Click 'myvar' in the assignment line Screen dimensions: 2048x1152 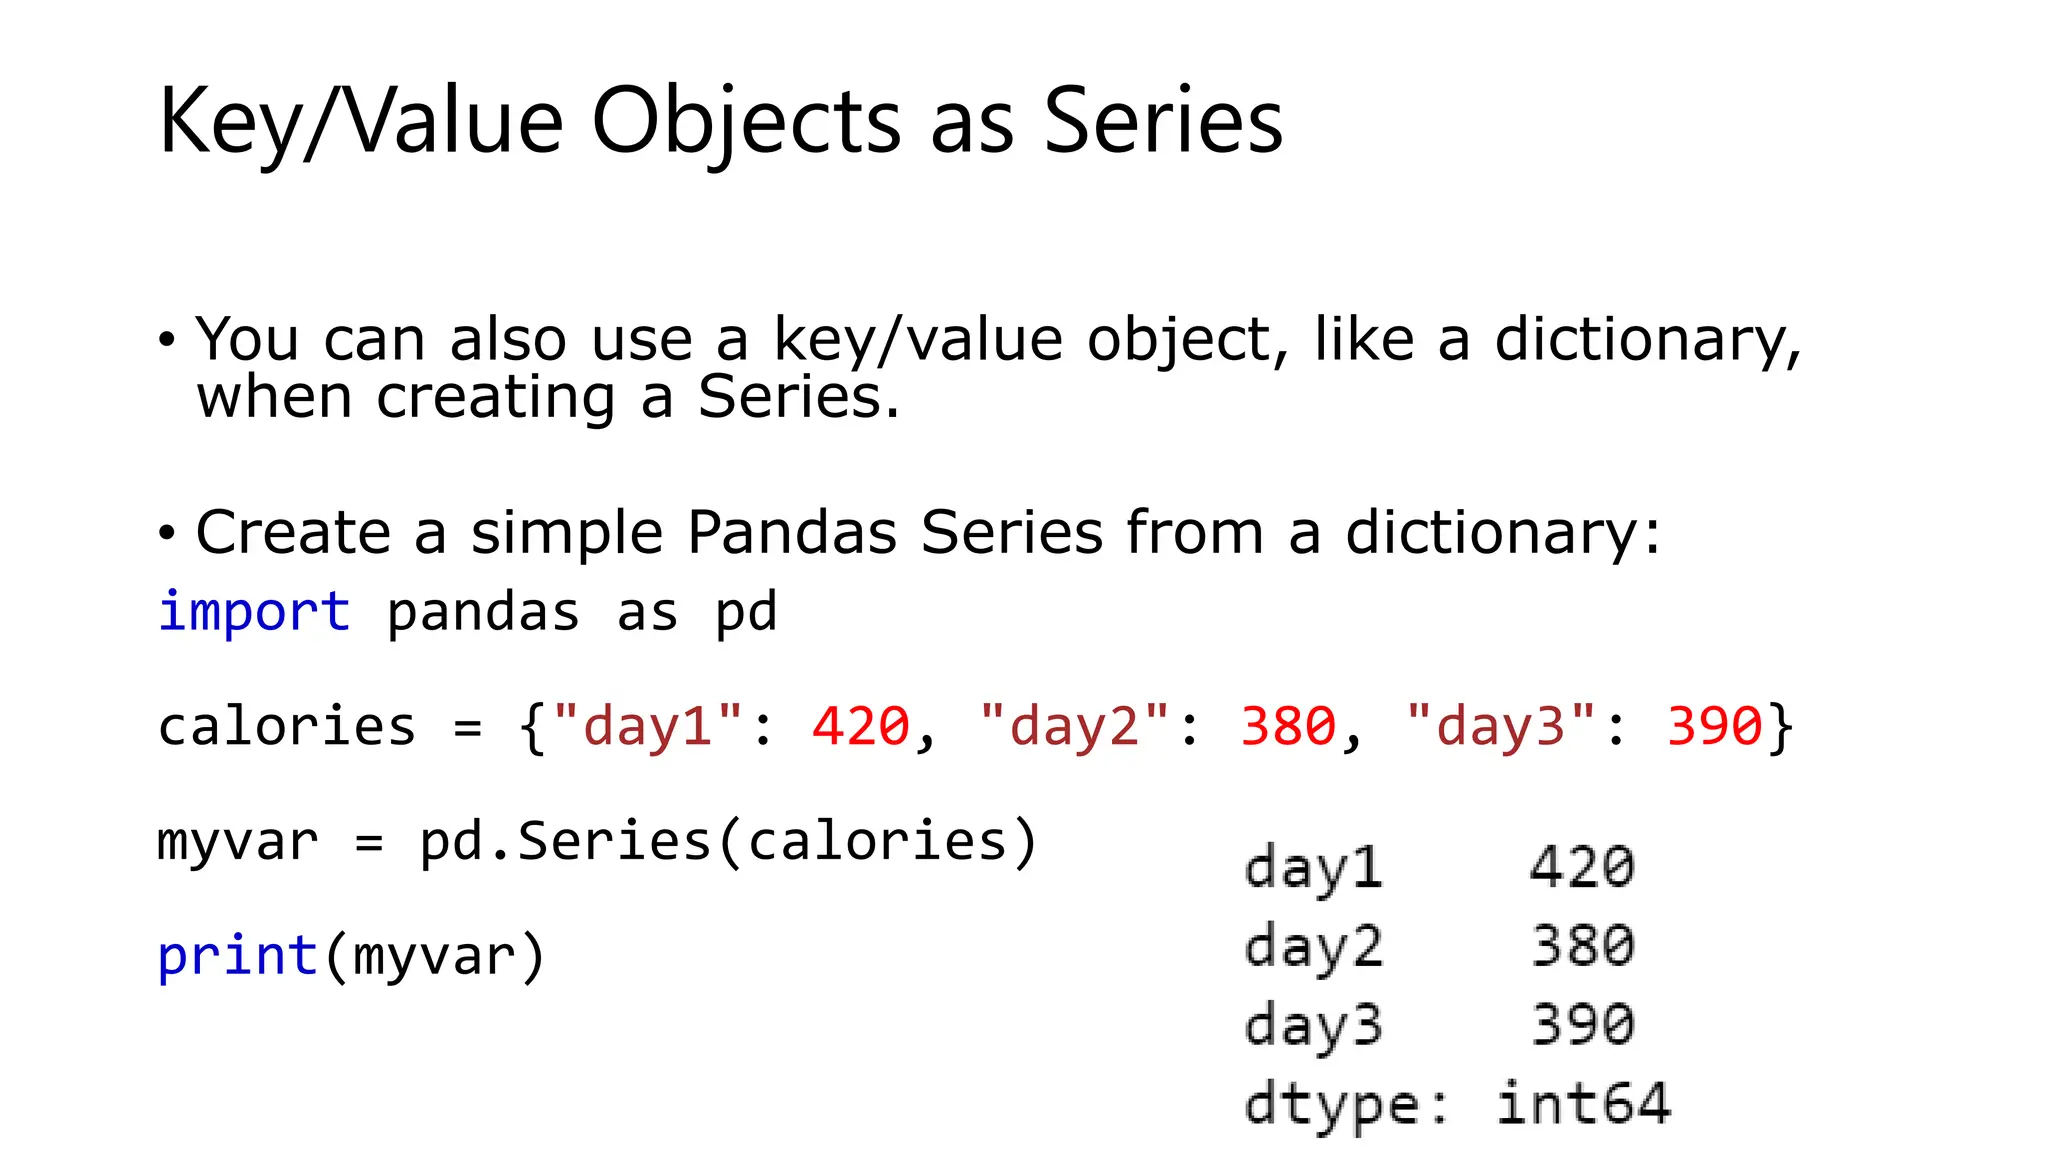(238, 842)
